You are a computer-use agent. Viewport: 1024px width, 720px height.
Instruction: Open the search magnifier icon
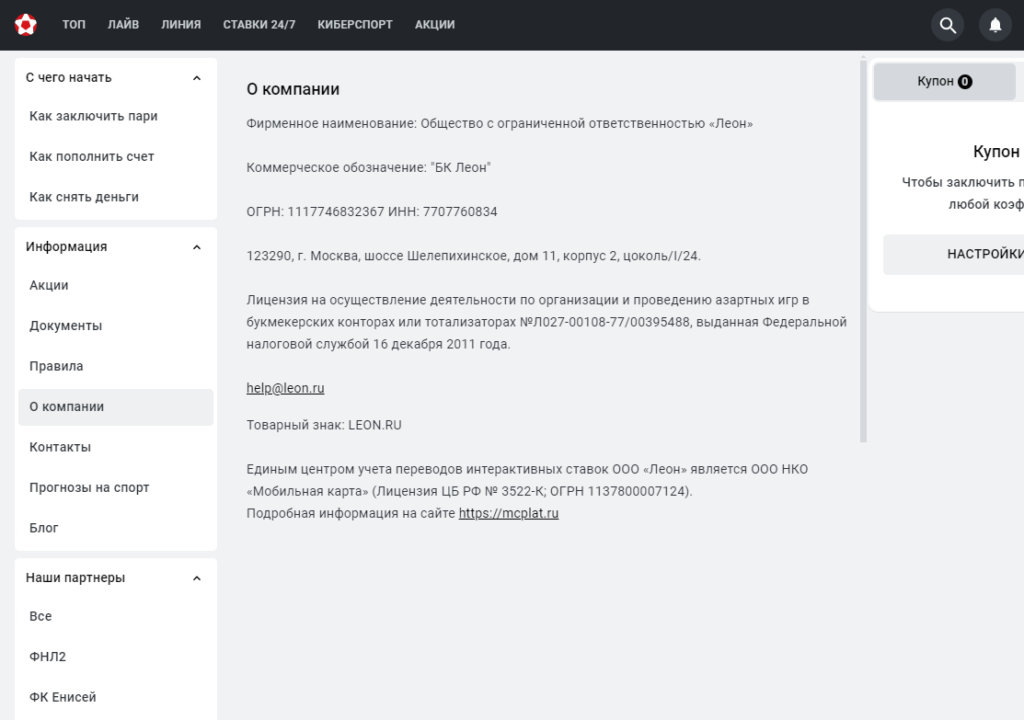tap(948, 25)
